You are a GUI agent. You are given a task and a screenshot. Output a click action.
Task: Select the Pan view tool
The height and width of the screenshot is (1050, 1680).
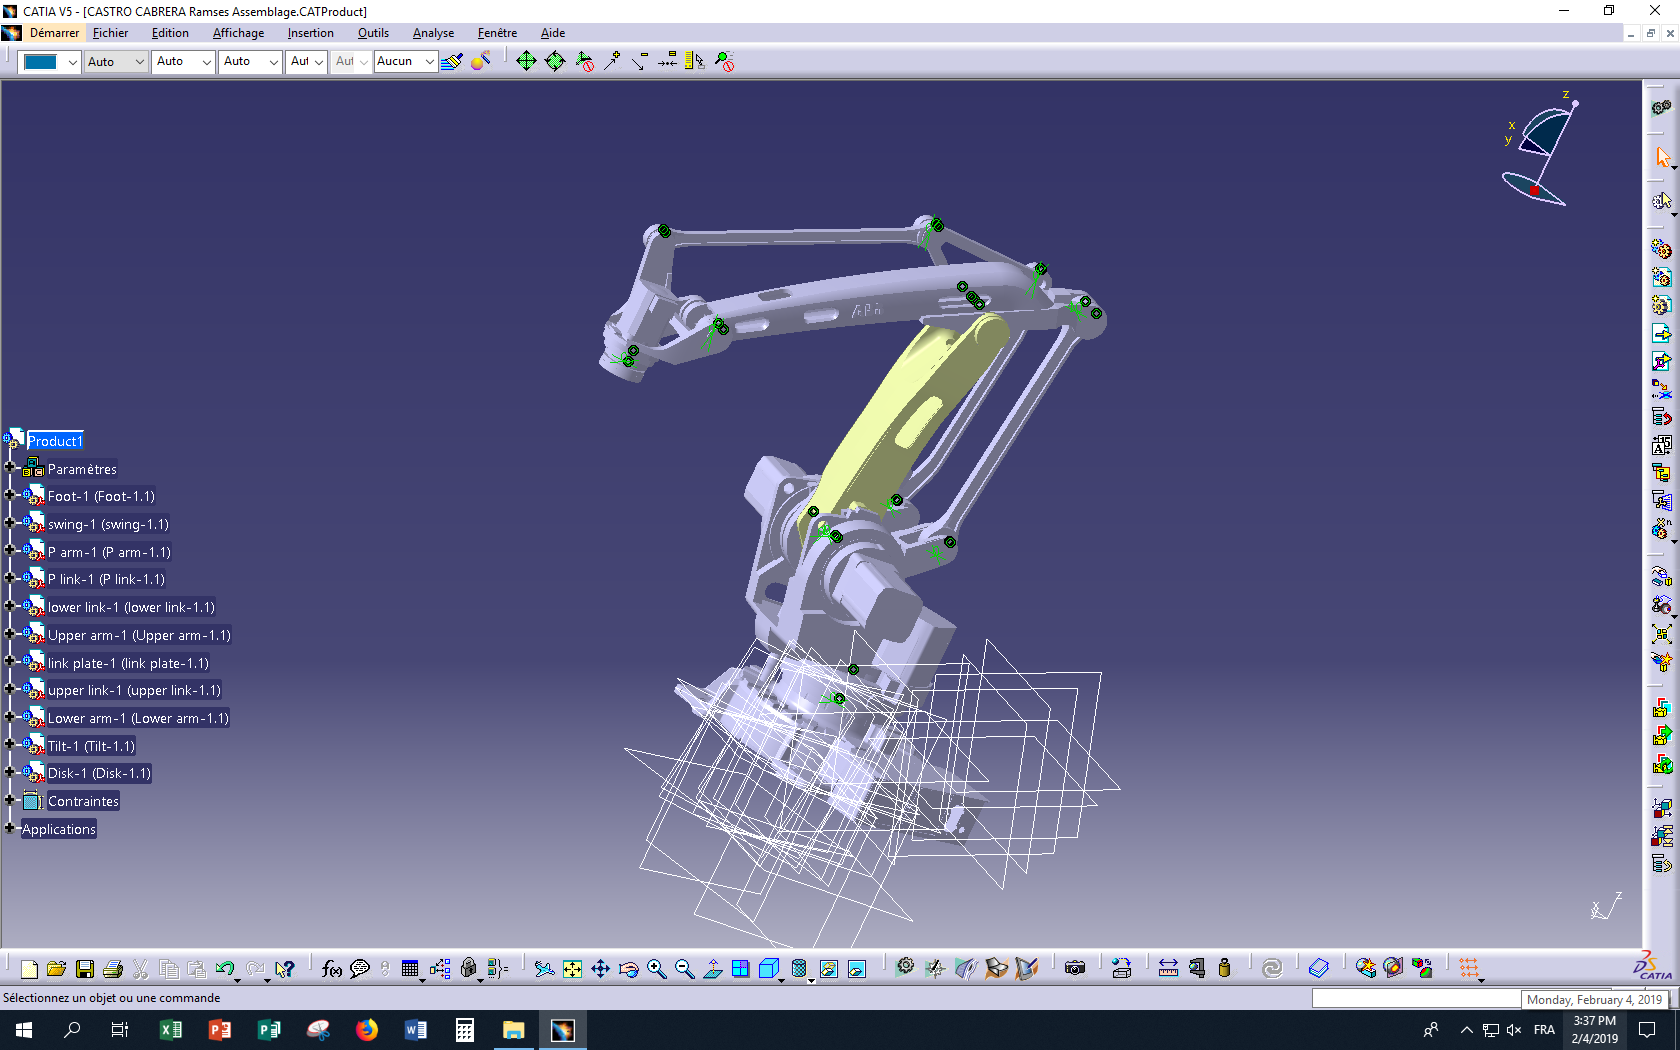pos(600,968)
